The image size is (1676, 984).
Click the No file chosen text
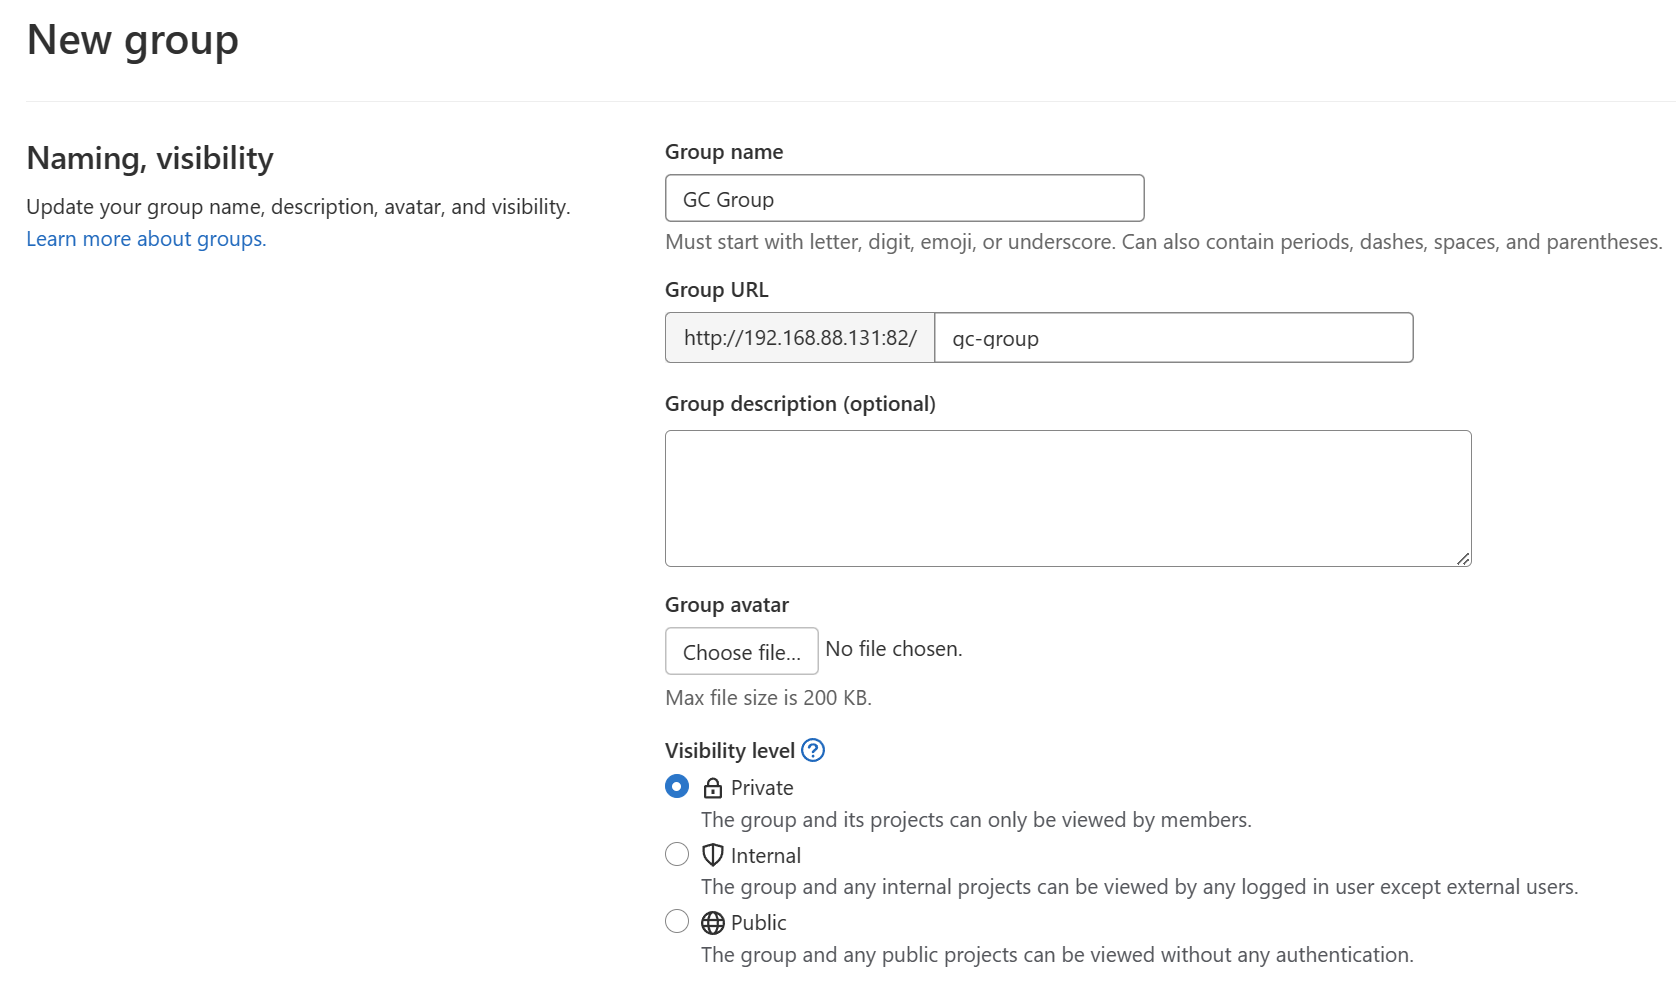coord(894,649)
